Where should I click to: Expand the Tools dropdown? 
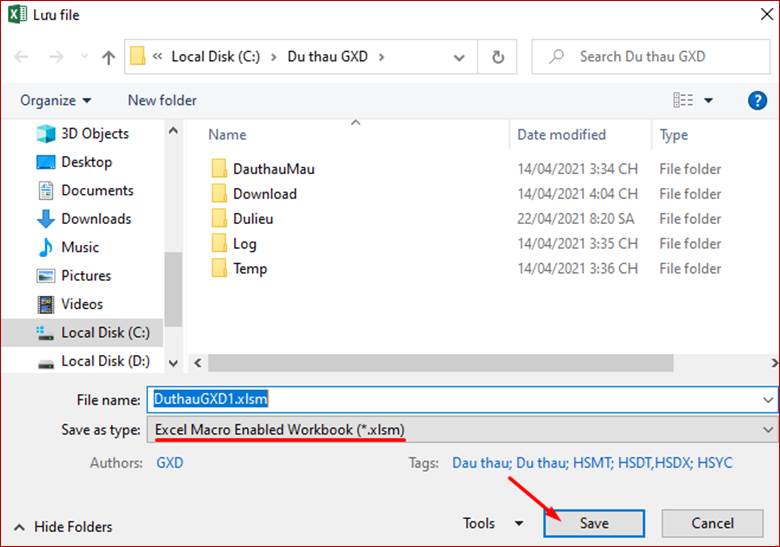coord(492,523)
